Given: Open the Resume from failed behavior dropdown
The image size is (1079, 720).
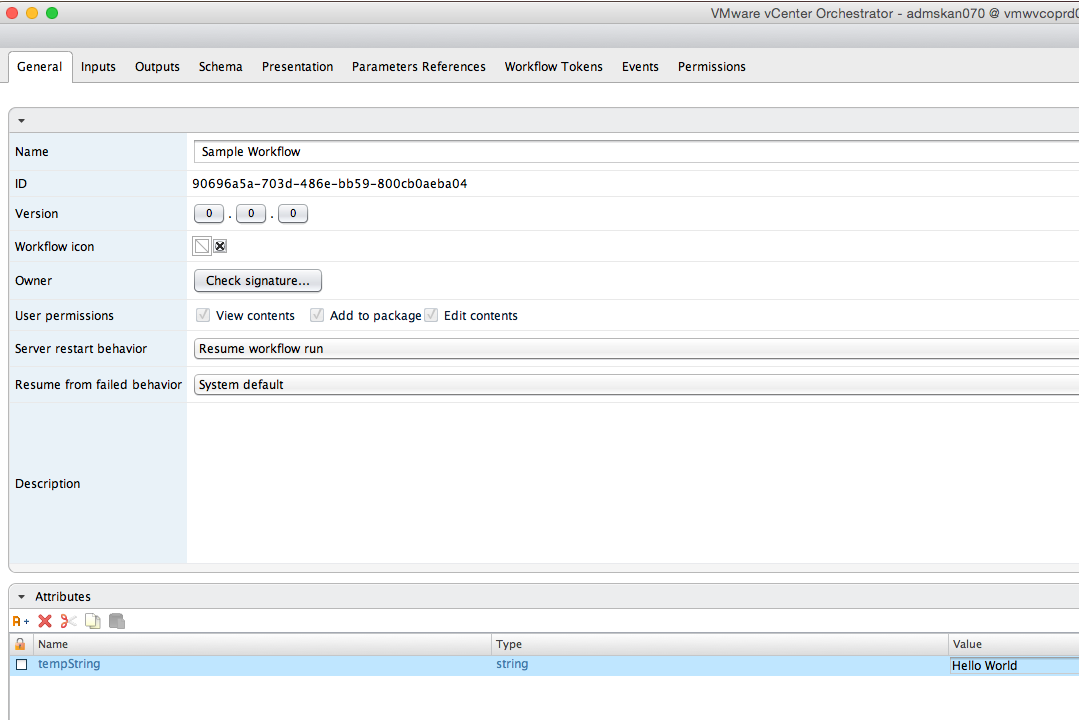Looking at the screenshot, I should [x=635, y=384].
